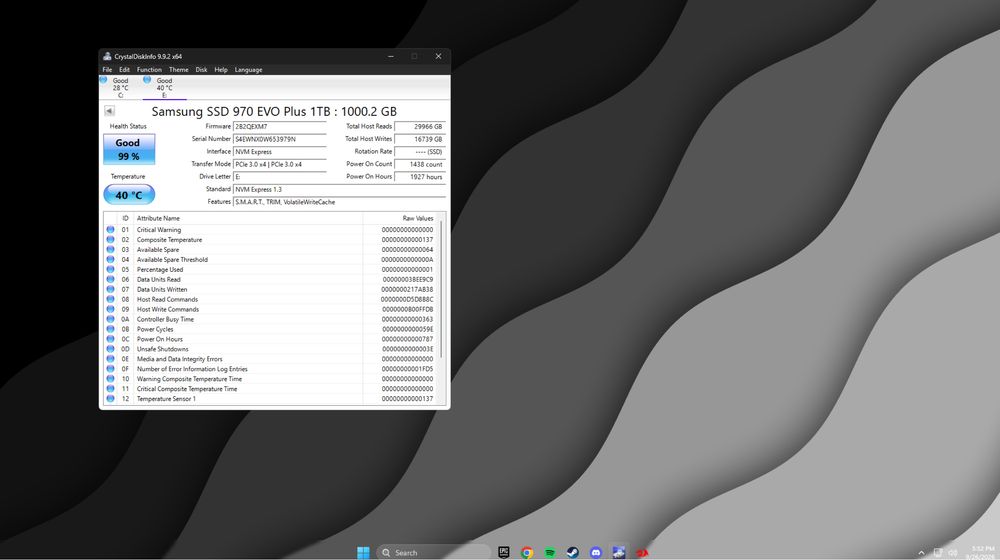Click the status icon for Host Write Commands
This screenshot has height=560, width=1000.
[110, 309]
